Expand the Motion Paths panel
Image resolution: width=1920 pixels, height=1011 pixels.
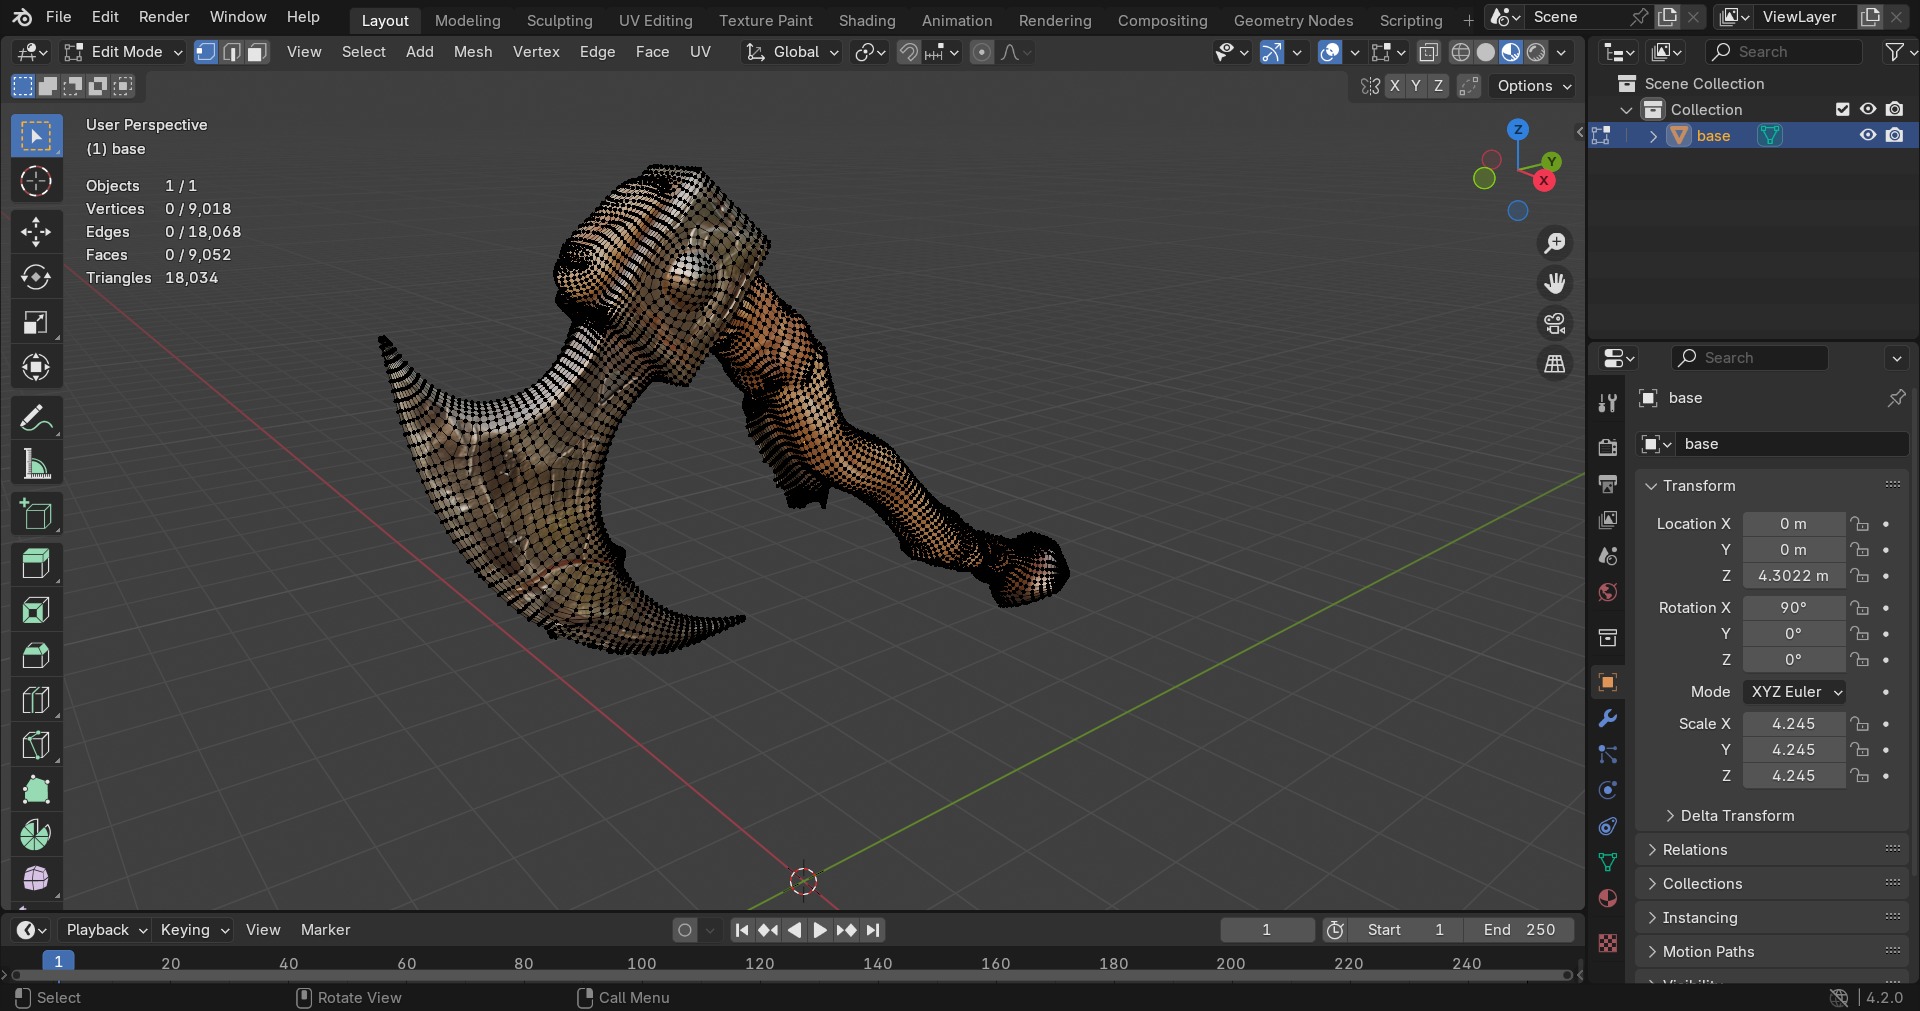coord(1707,952)
